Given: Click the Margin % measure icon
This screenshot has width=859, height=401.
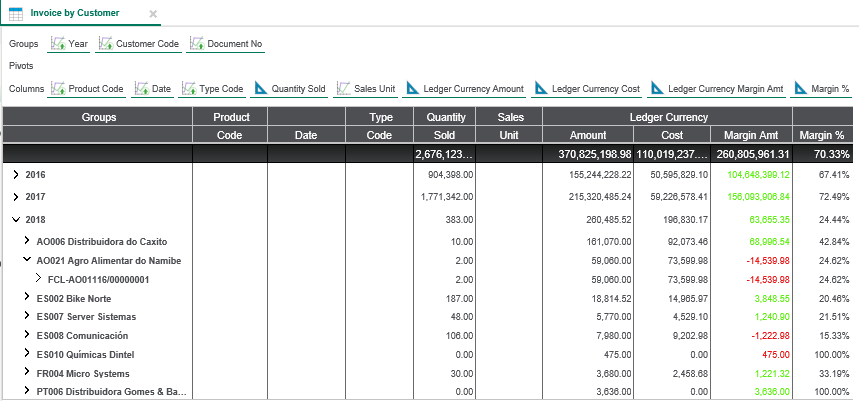Looking at the screenshot, I should pyautogui.click(x=801, y=89).
